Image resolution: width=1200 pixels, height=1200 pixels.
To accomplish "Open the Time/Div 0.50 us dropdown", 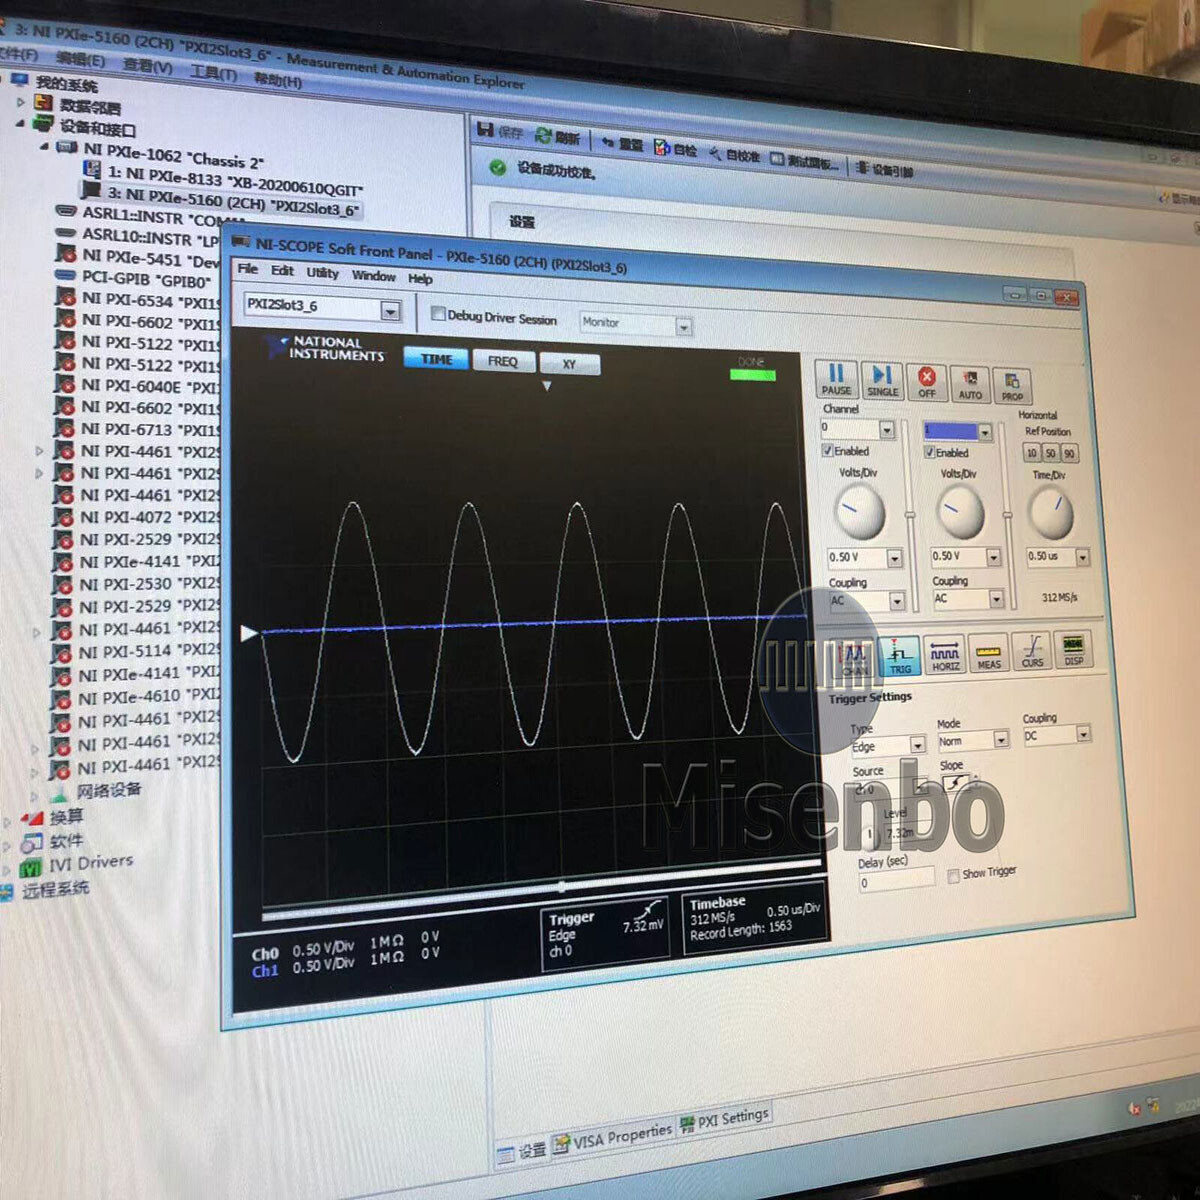I will coord(1082,556).
